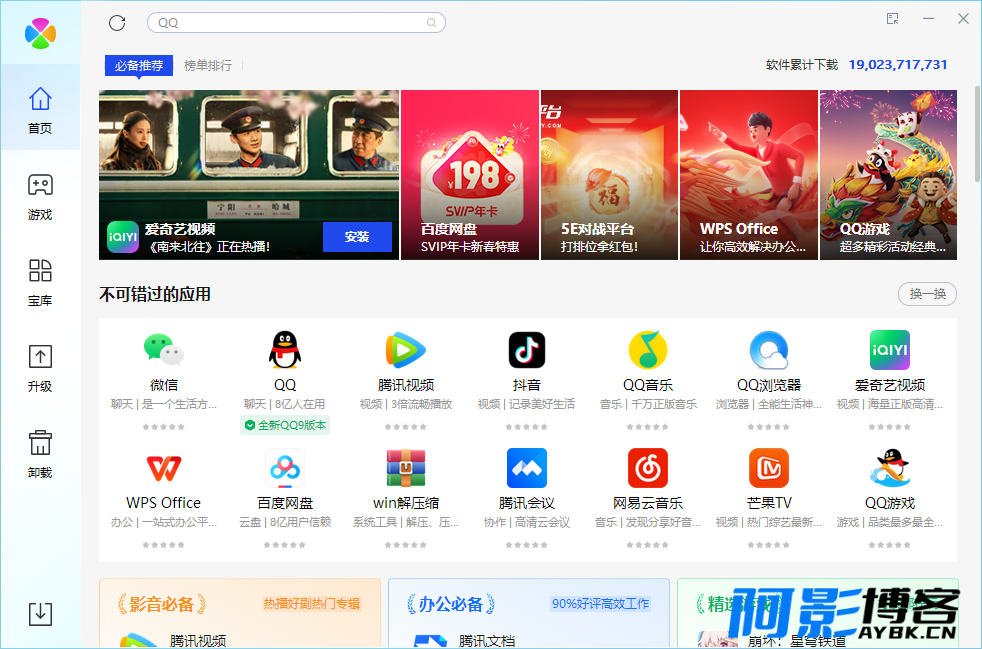Click 云盘 | 8亿用户信赖 description in app grid

point(285,522)
